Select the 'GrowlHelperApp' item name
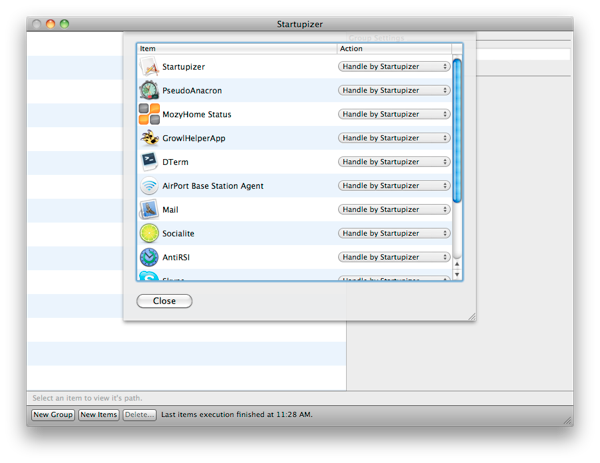This screenshot has width=600, height=463. 194,138
